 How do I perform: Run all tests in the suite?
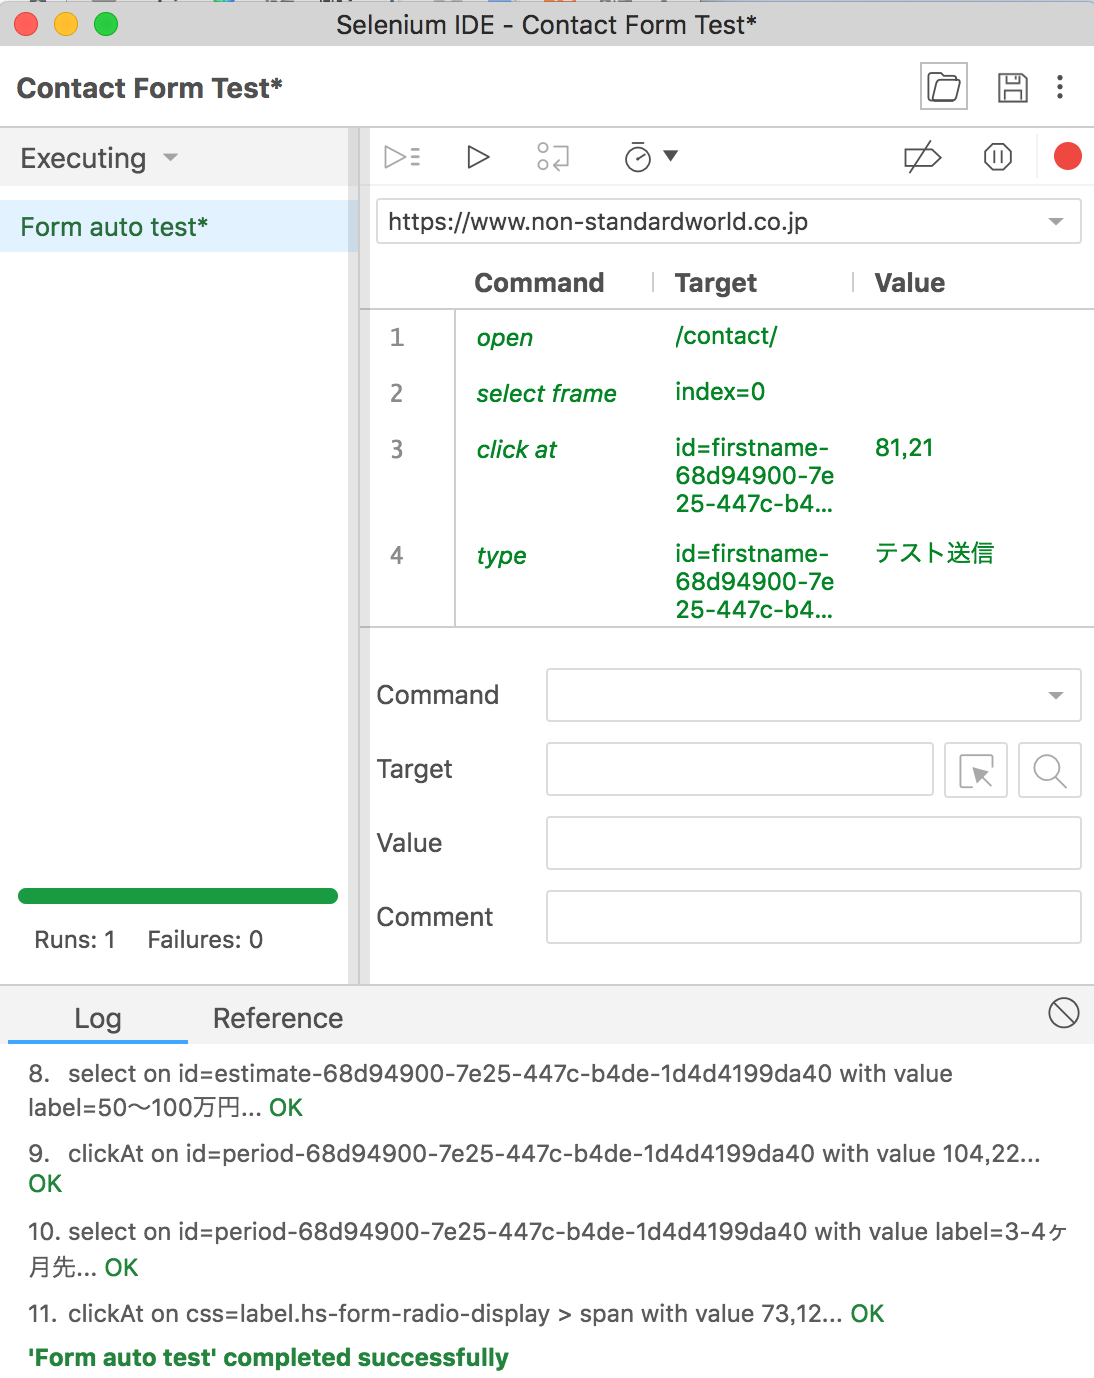pos(402,157)
